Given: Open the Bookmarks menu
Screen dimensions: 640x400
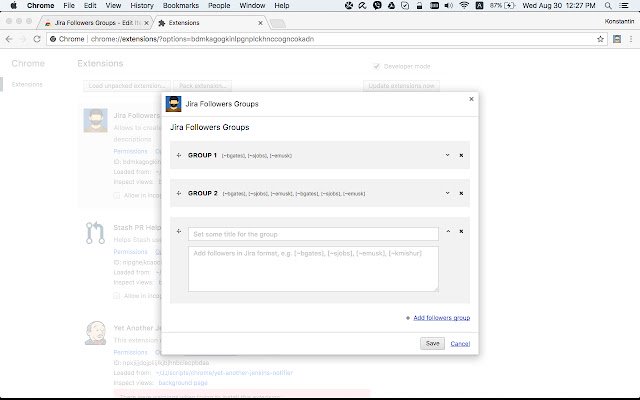Looking at the screenshot, I should coord(181,5).
